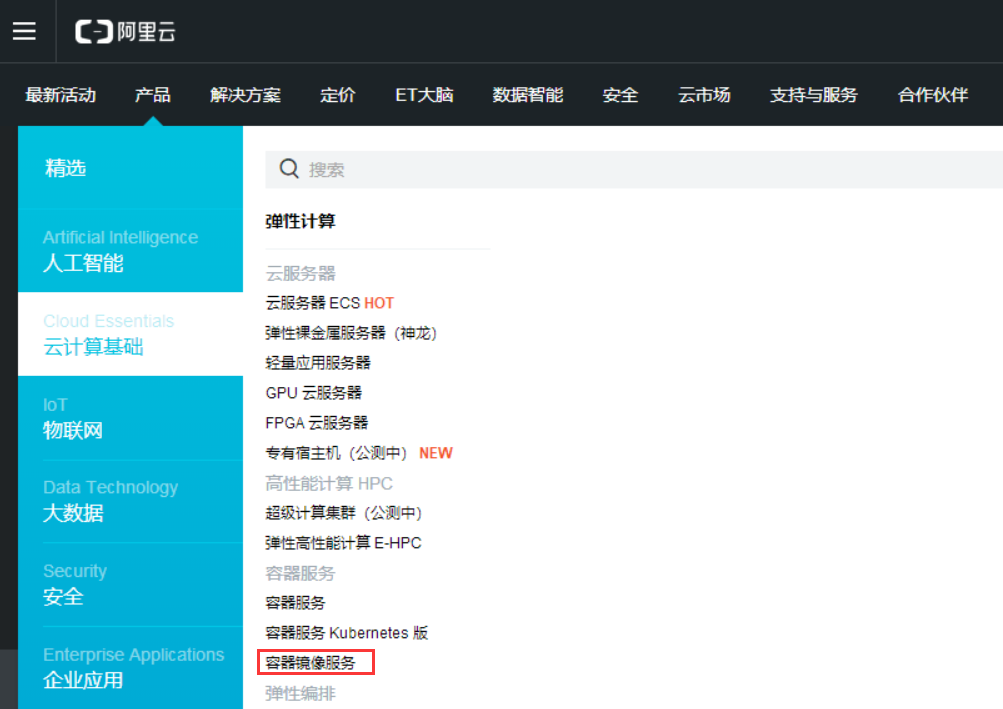Screen dimensions: 1003x709
Task: Open the 轻量应用服务器 link
Action: pos(318,363)
